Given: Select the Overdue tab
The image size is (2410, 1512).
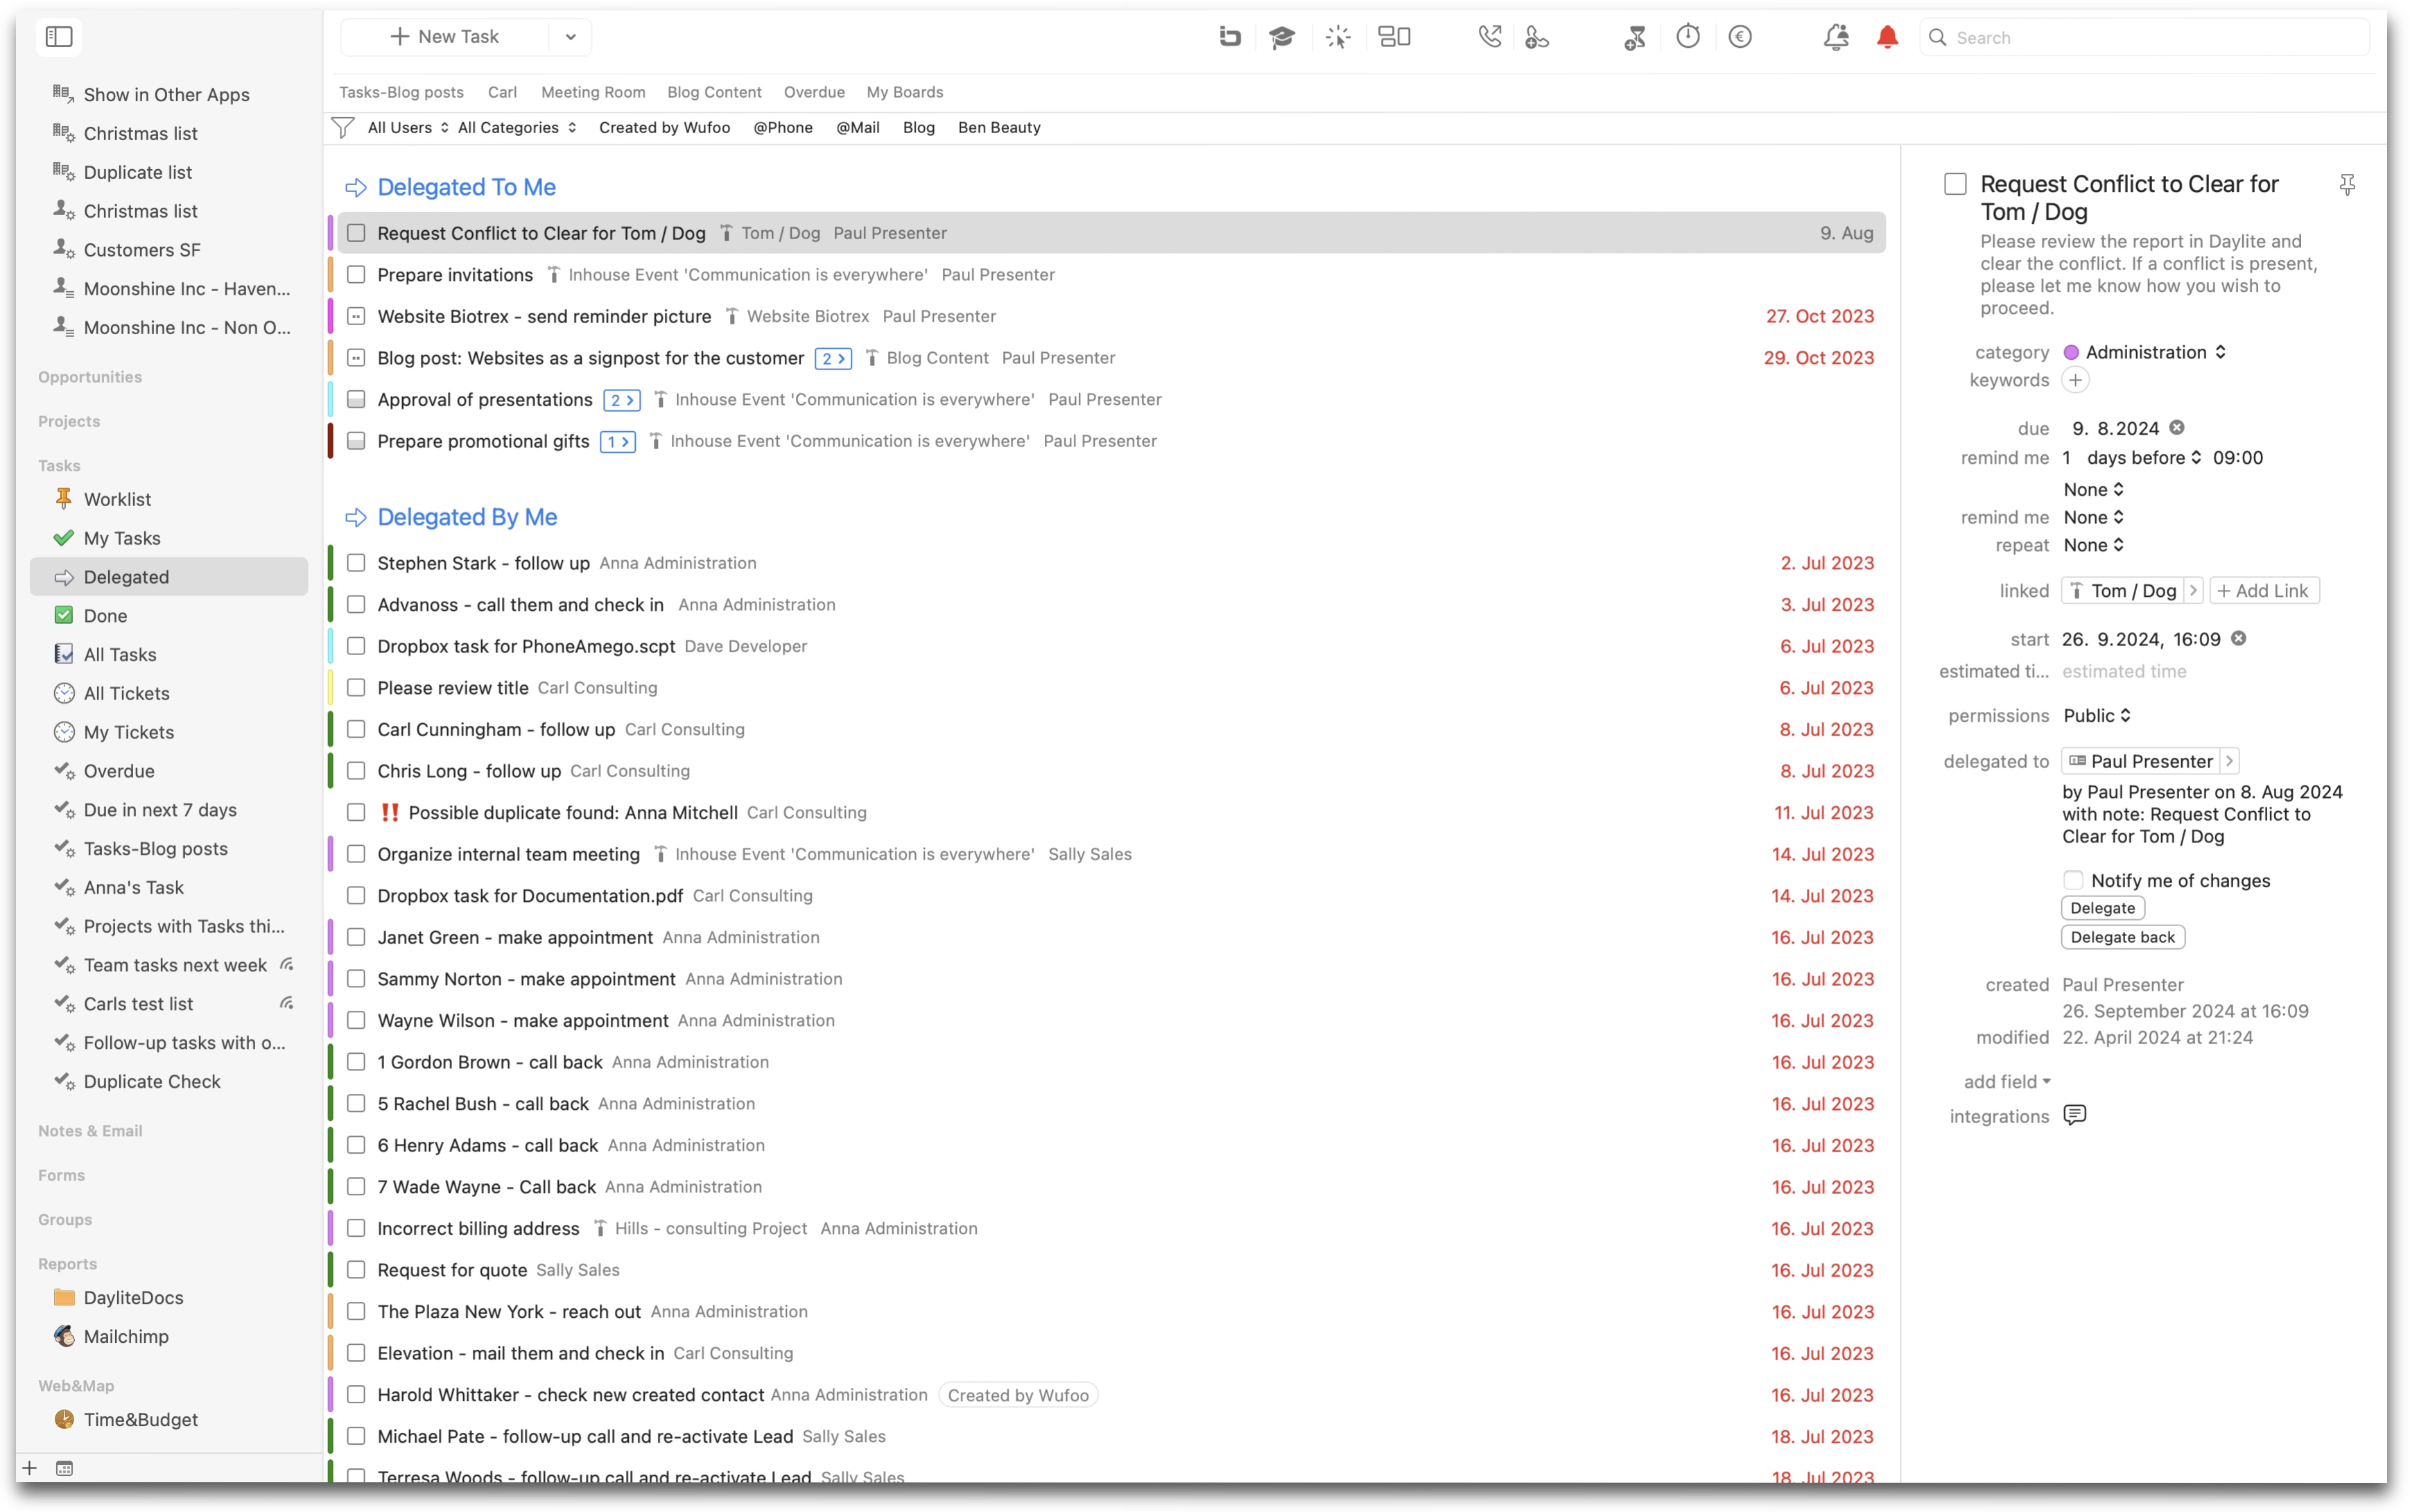Looking at the screenshot, I should click(x=814, y=92).
